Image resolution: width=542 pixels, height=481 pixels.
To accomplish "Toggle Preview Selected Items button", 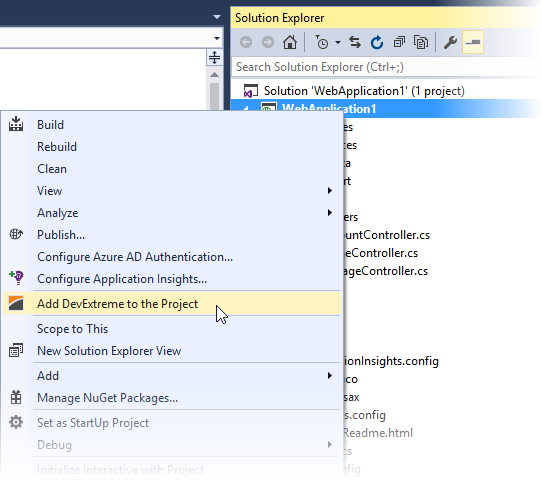I will (473, 42).
